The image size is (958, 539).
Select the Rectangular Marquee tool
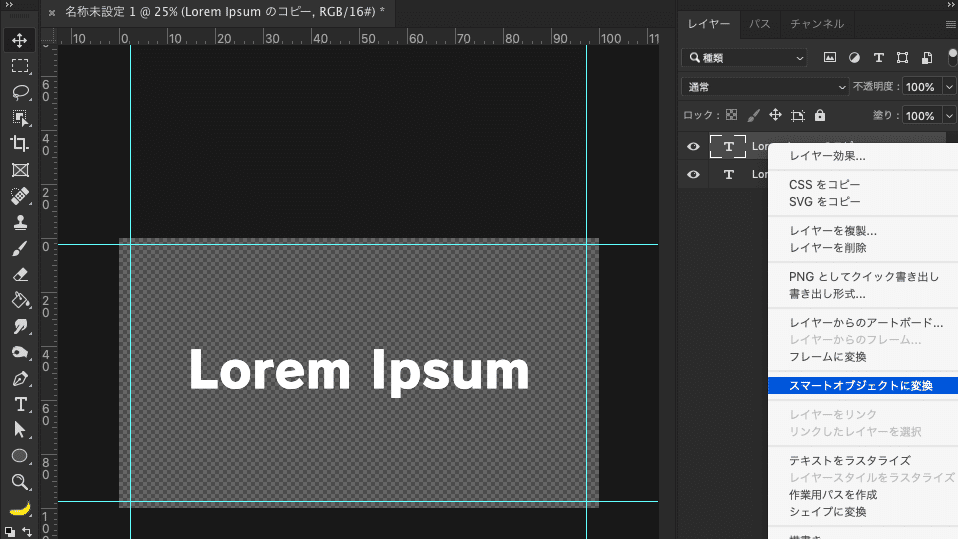click(20, 66)
